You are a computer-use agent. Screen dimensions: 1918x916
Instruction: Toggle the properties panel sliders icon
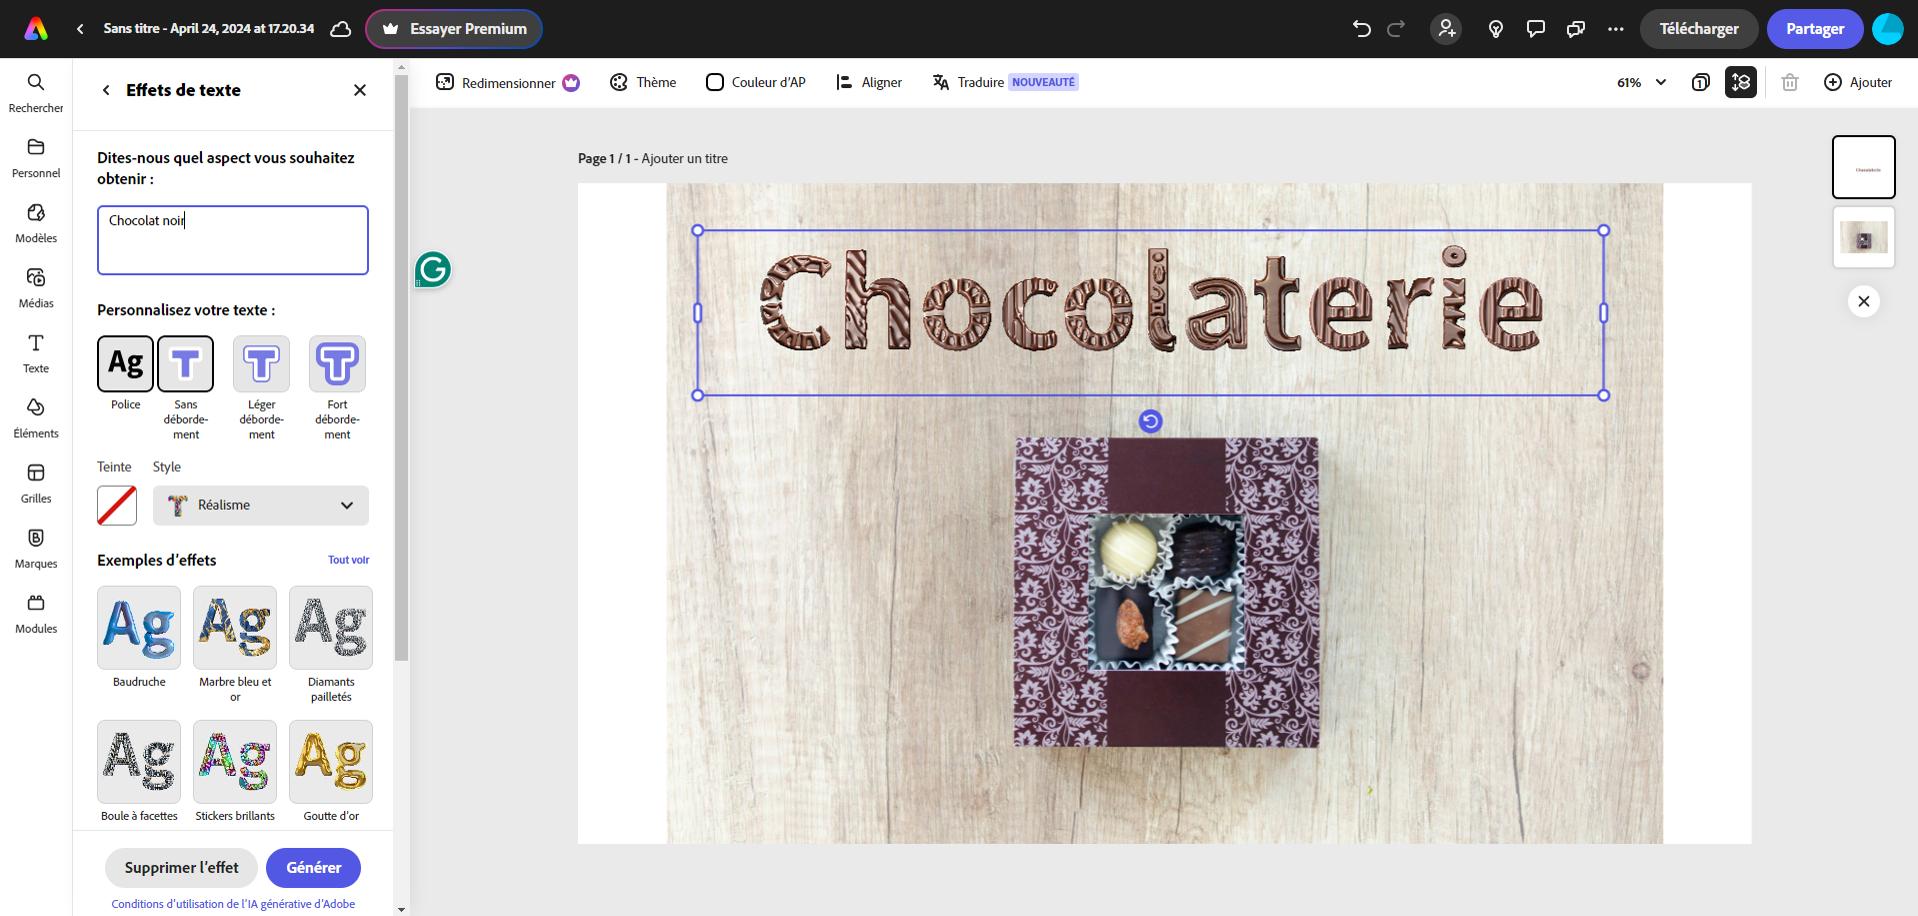[x=1740, y=82]
